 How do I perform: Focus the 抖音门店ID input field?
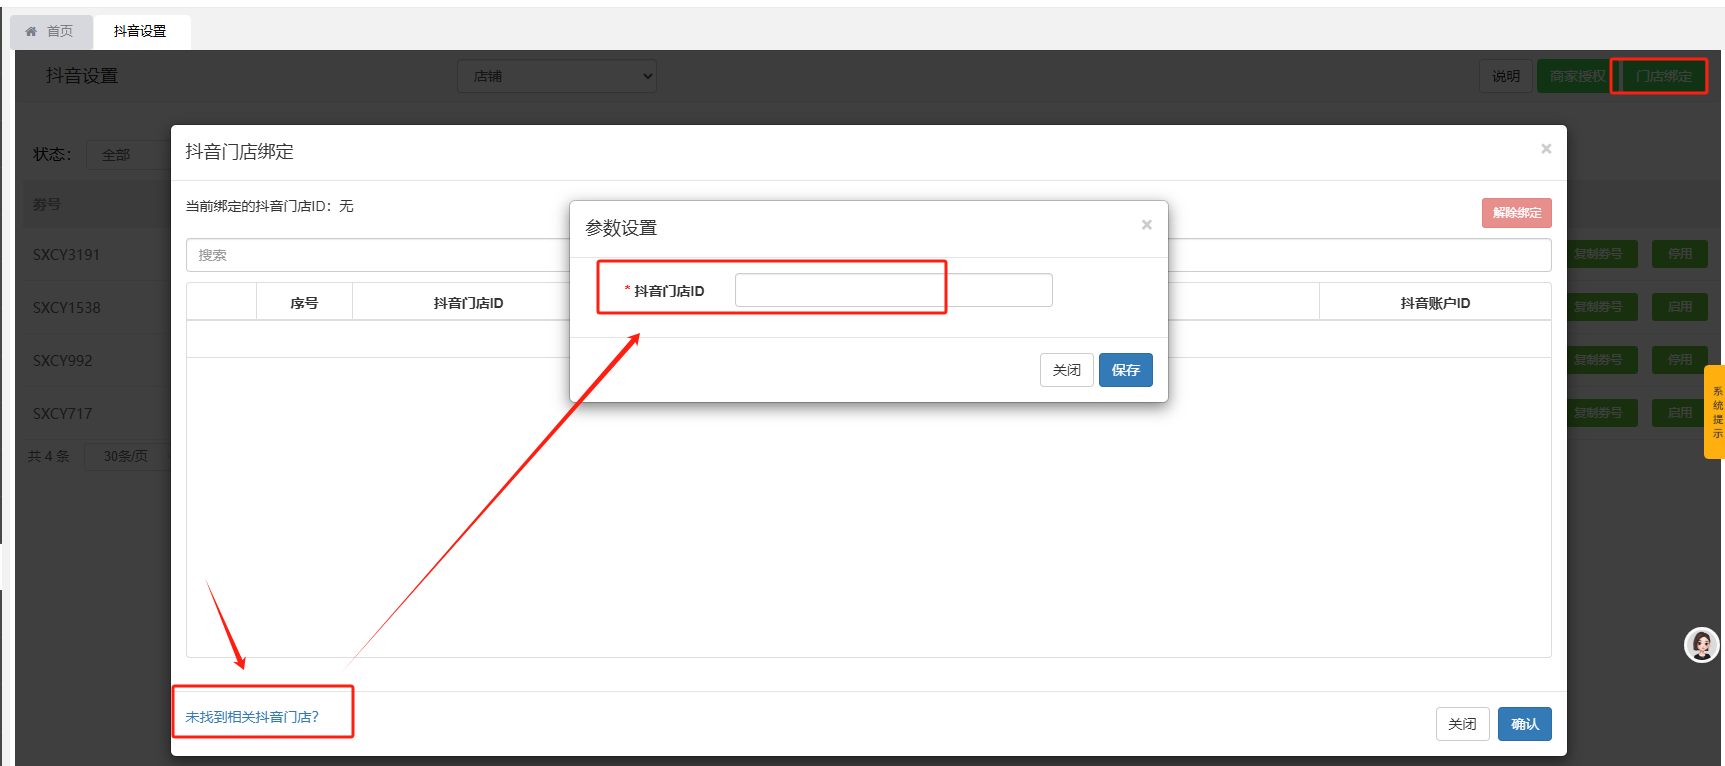point(893,290)
